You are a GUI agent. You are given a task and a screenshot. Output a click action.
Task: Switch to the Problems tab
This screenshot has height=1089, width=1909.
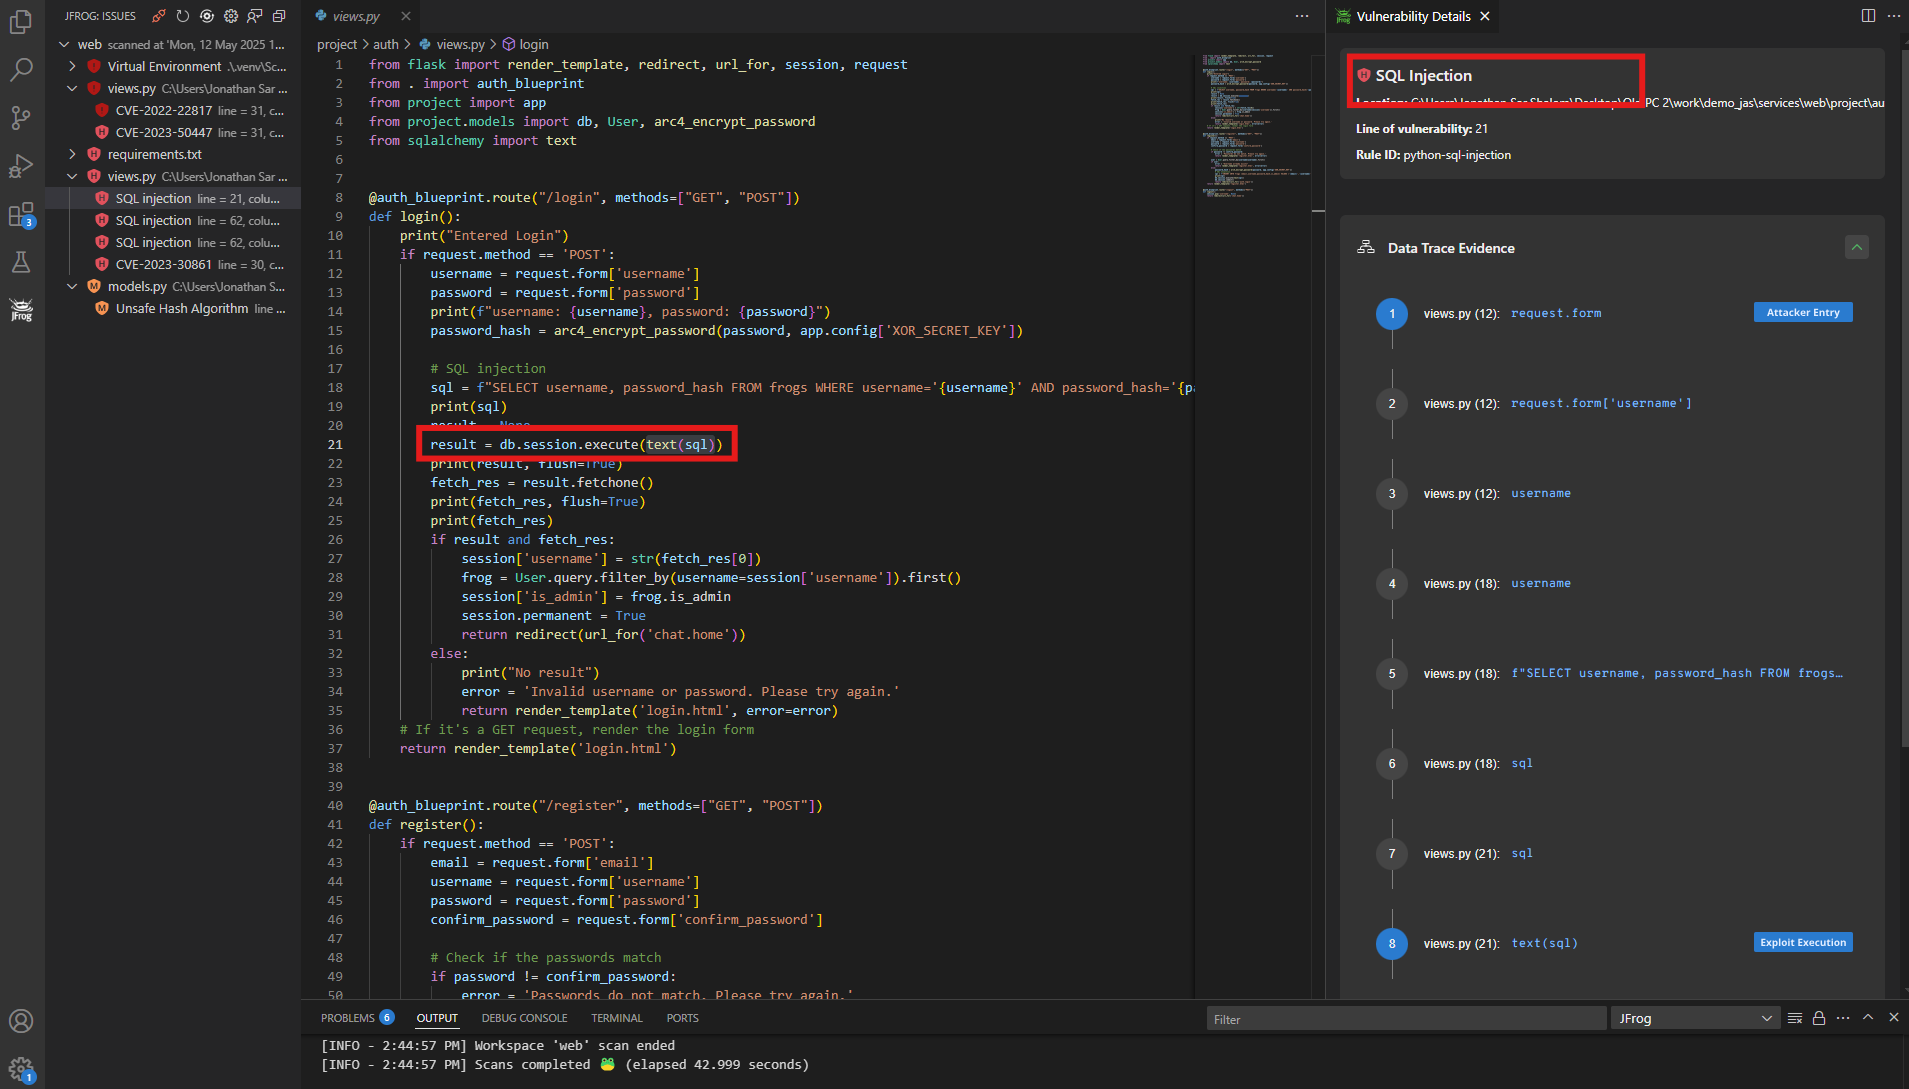pyautogui.click(x=348, y=1018)
